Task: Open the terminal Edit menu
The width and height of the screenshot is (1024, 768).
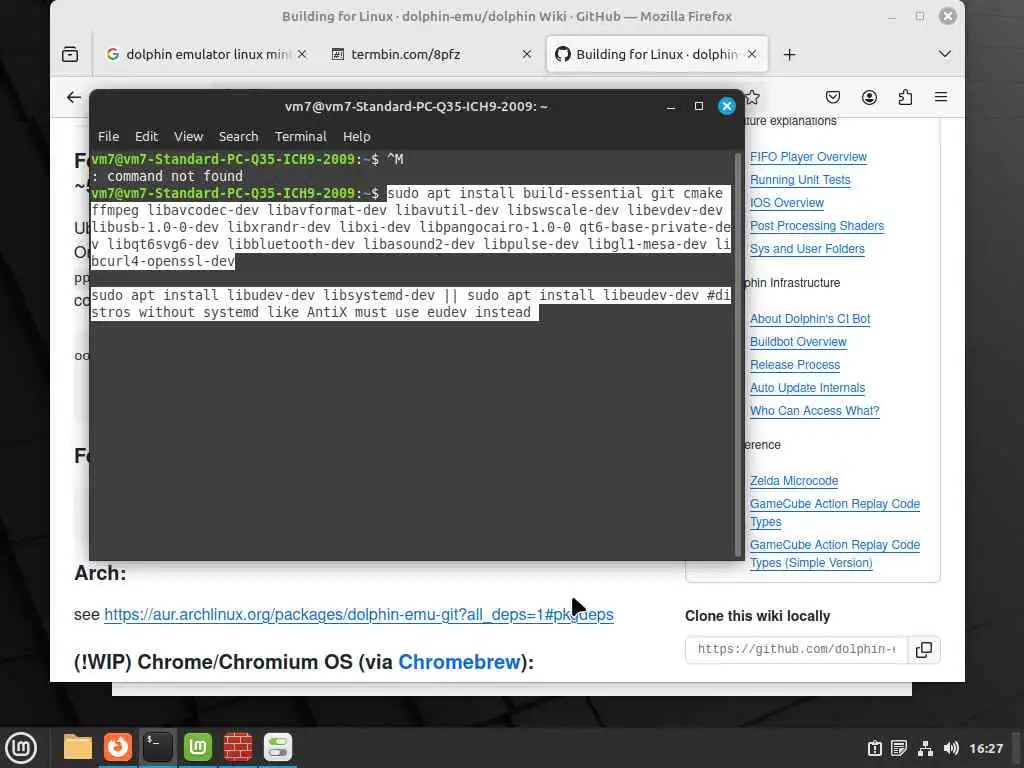Action: 146,136
